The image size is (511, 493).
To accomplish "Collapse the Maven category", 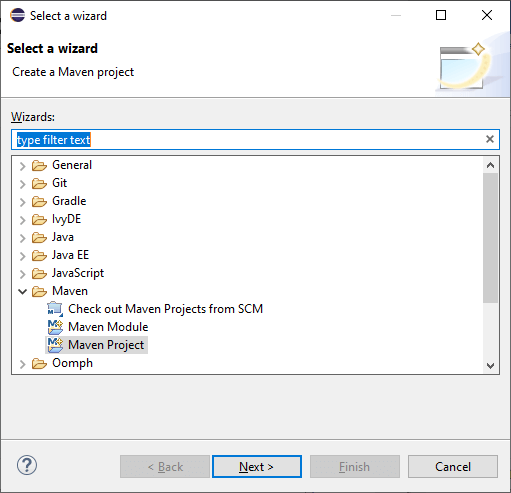I will pyautogui.click(x=22, y=291).
